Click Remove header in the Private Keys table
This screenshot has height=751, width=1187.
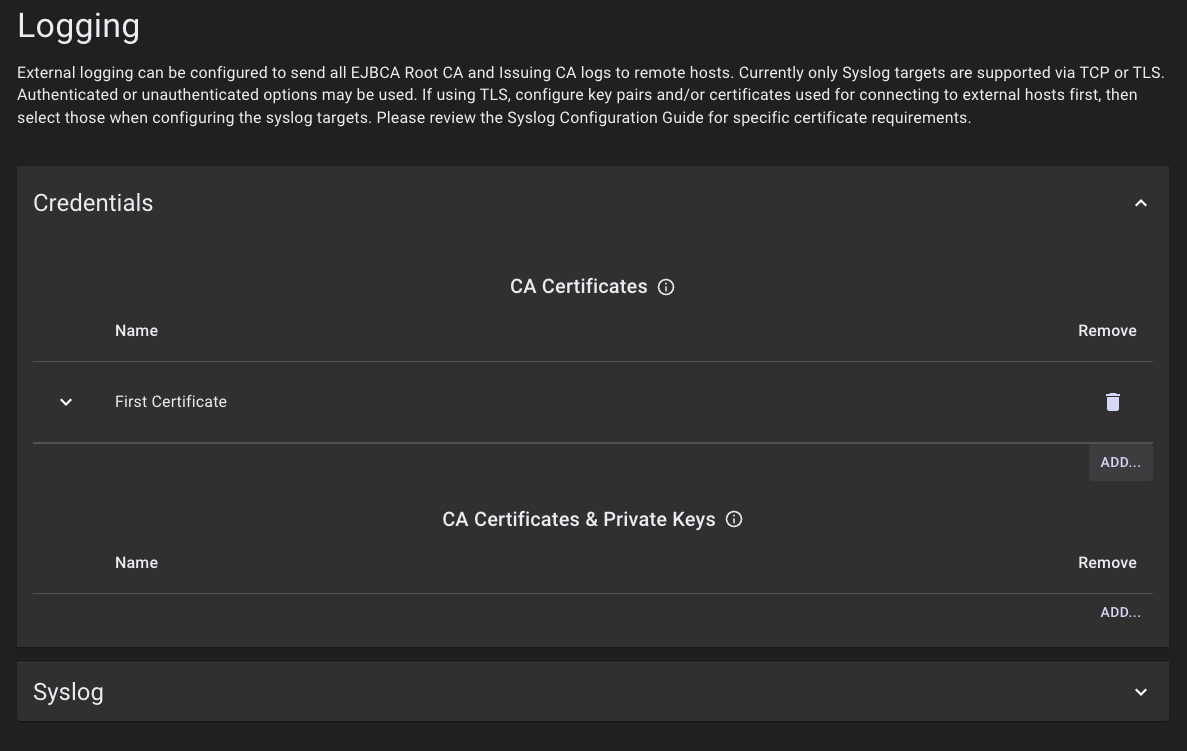pyautogui.click(x=1107, y=563)
